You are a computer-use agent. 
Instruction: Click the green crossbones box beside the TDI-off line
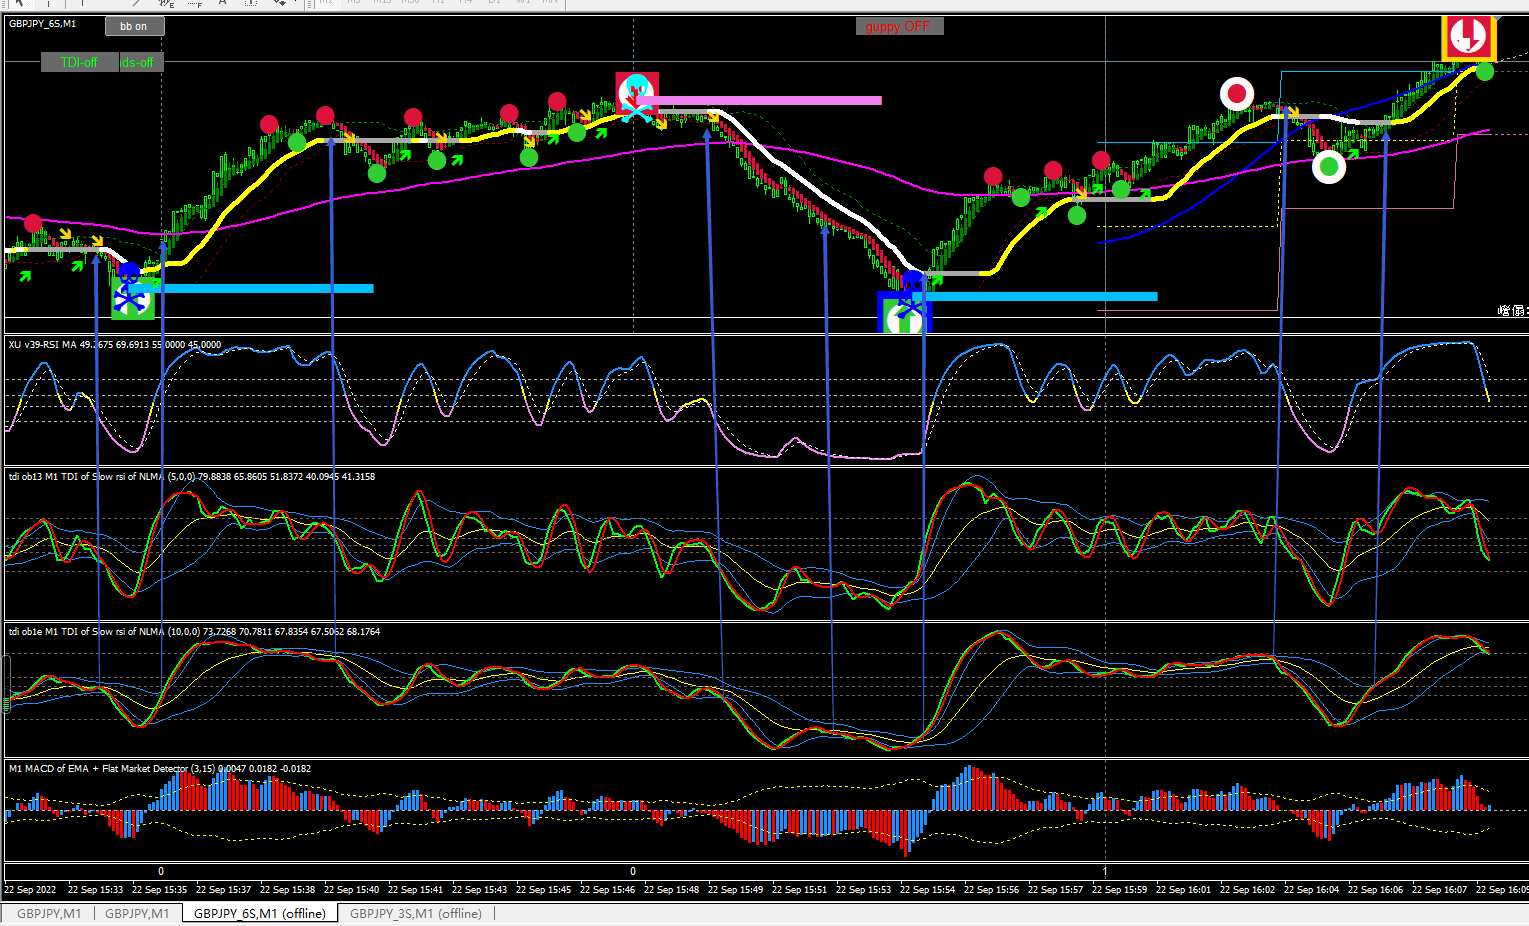click(132, 298)
